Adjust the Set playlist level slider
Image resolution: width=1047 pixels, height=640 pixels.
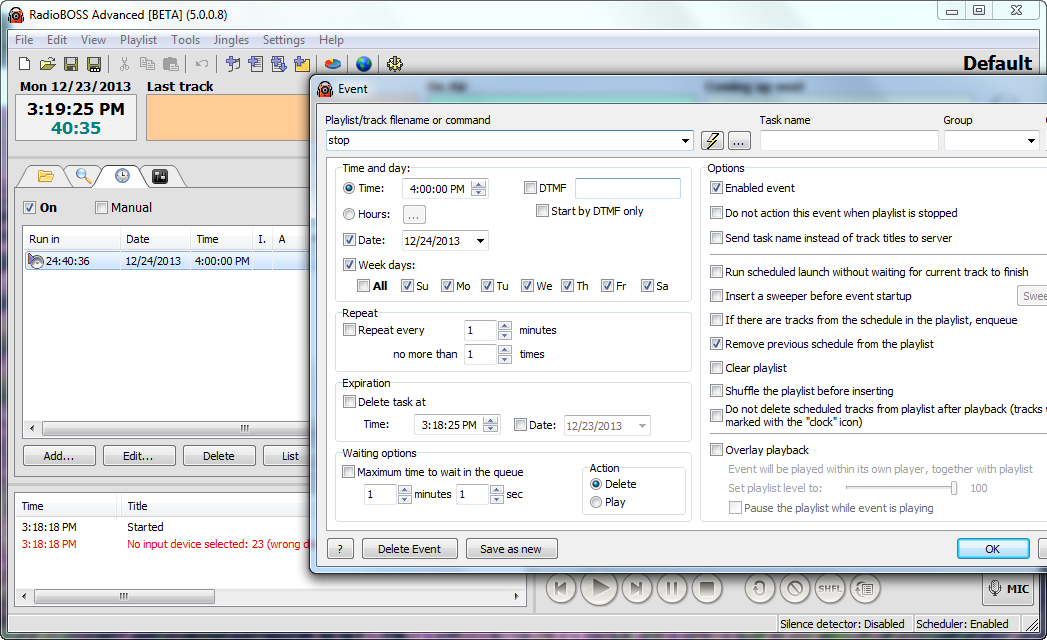[954, 488]
